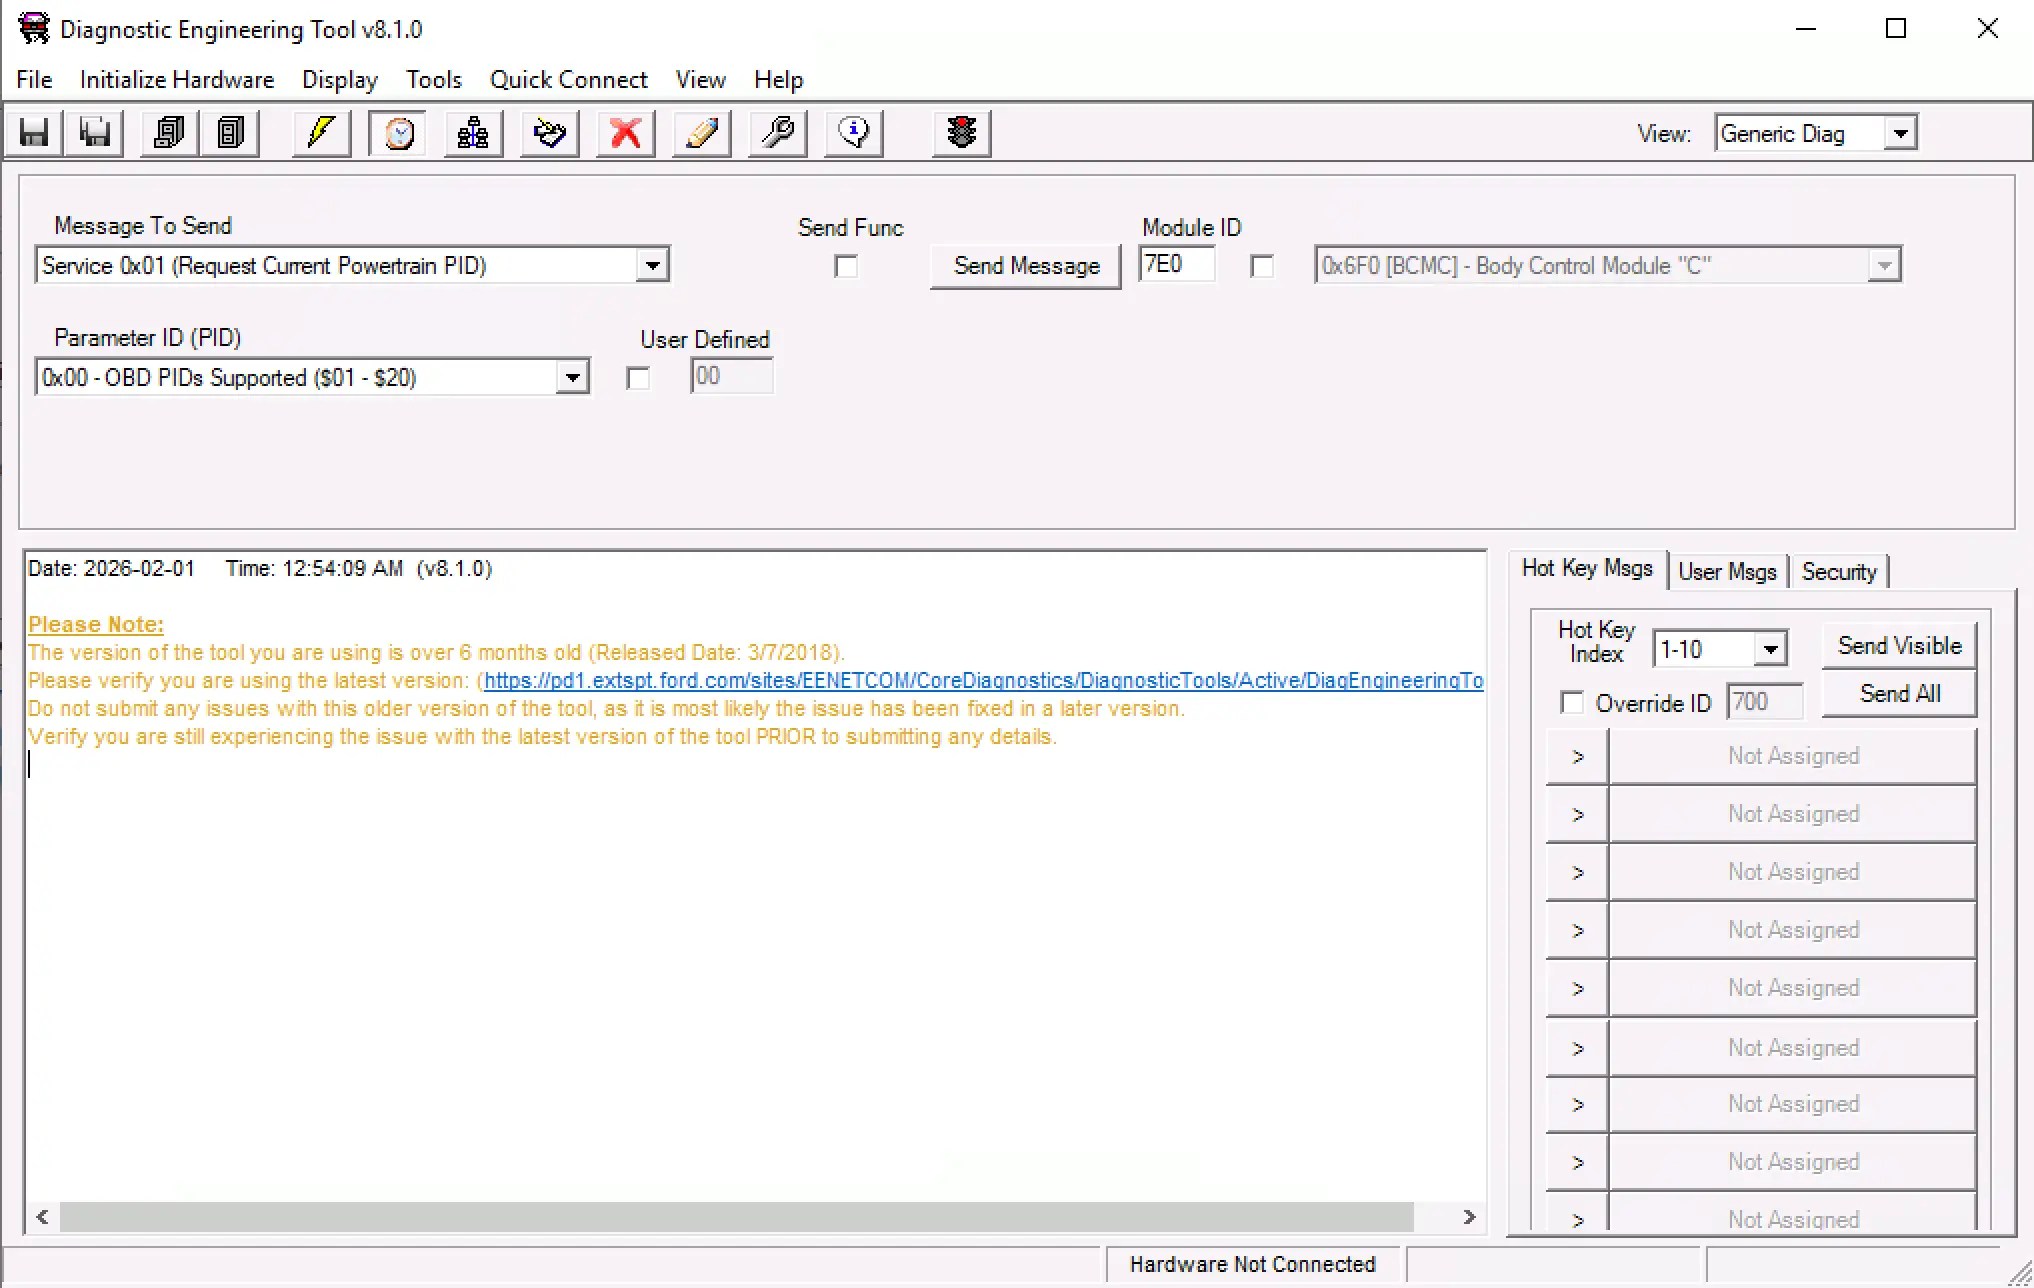
Task: Open the Tools menu
Action: coord(434,80)
